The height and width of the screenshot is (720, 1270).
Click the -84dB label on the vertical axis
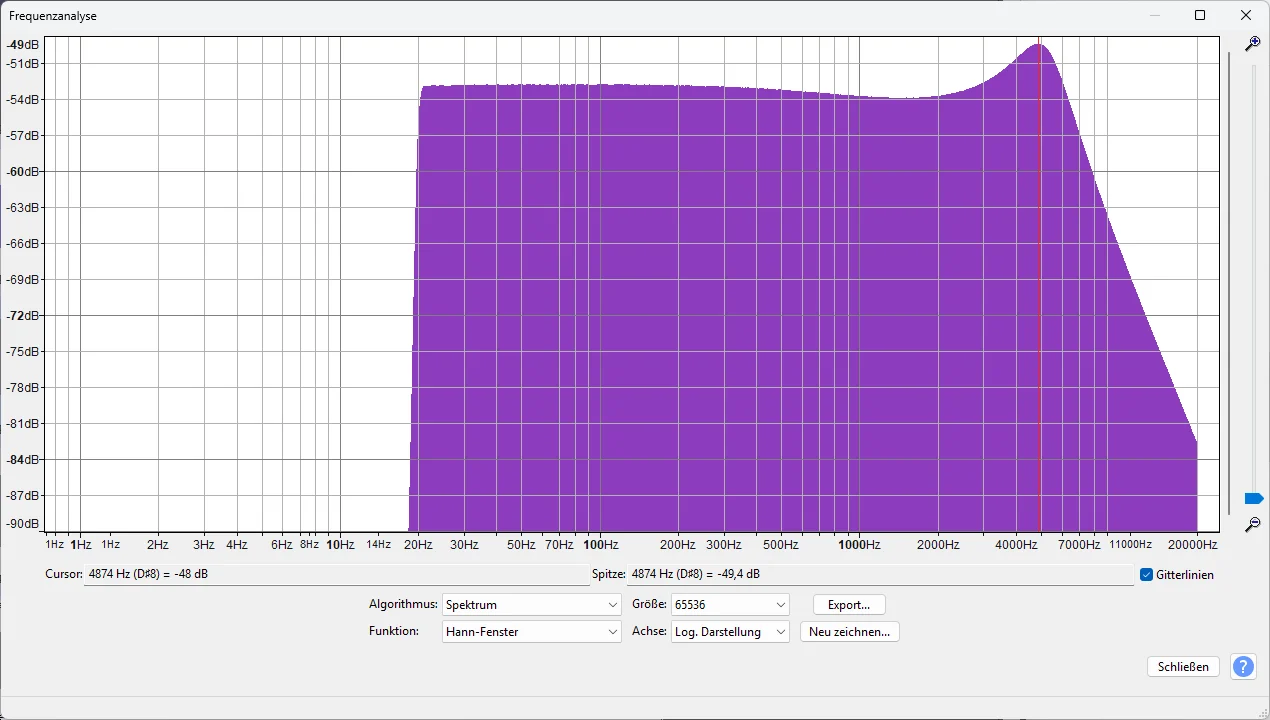[x=23, y=459]
